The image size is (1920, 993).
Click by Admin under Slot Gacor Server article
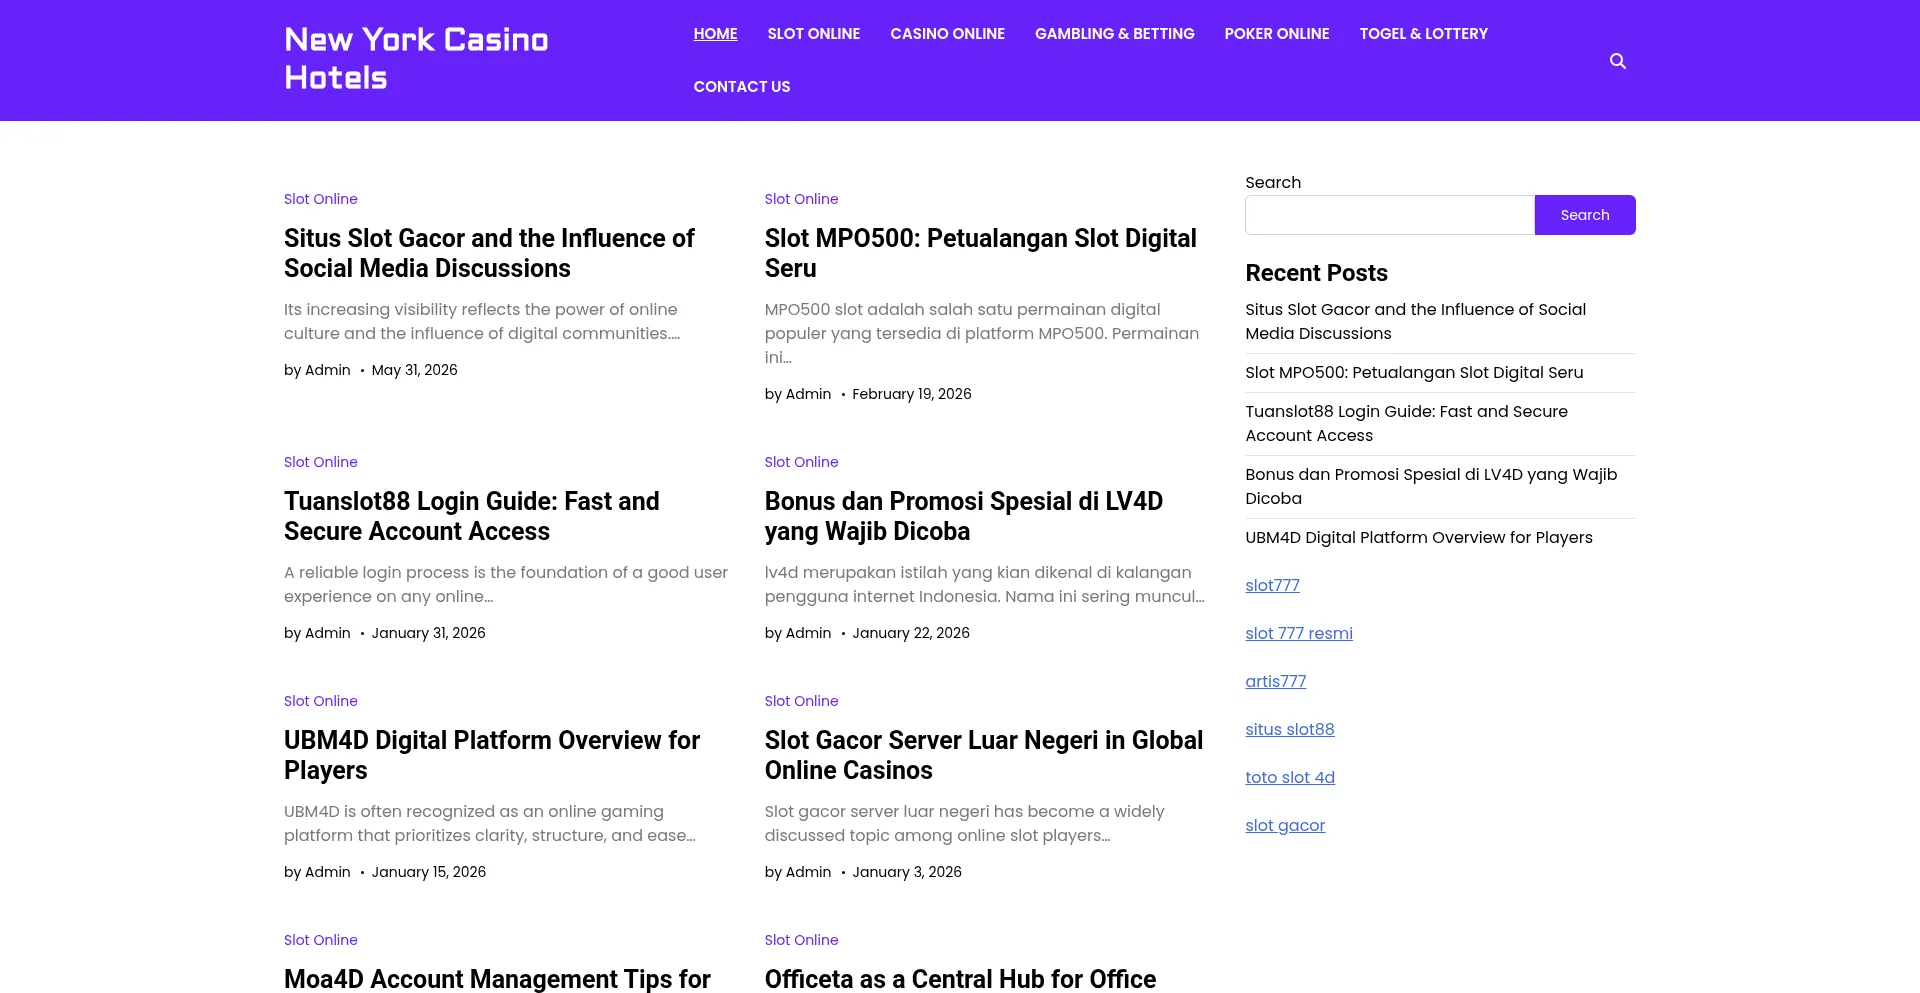798,872
